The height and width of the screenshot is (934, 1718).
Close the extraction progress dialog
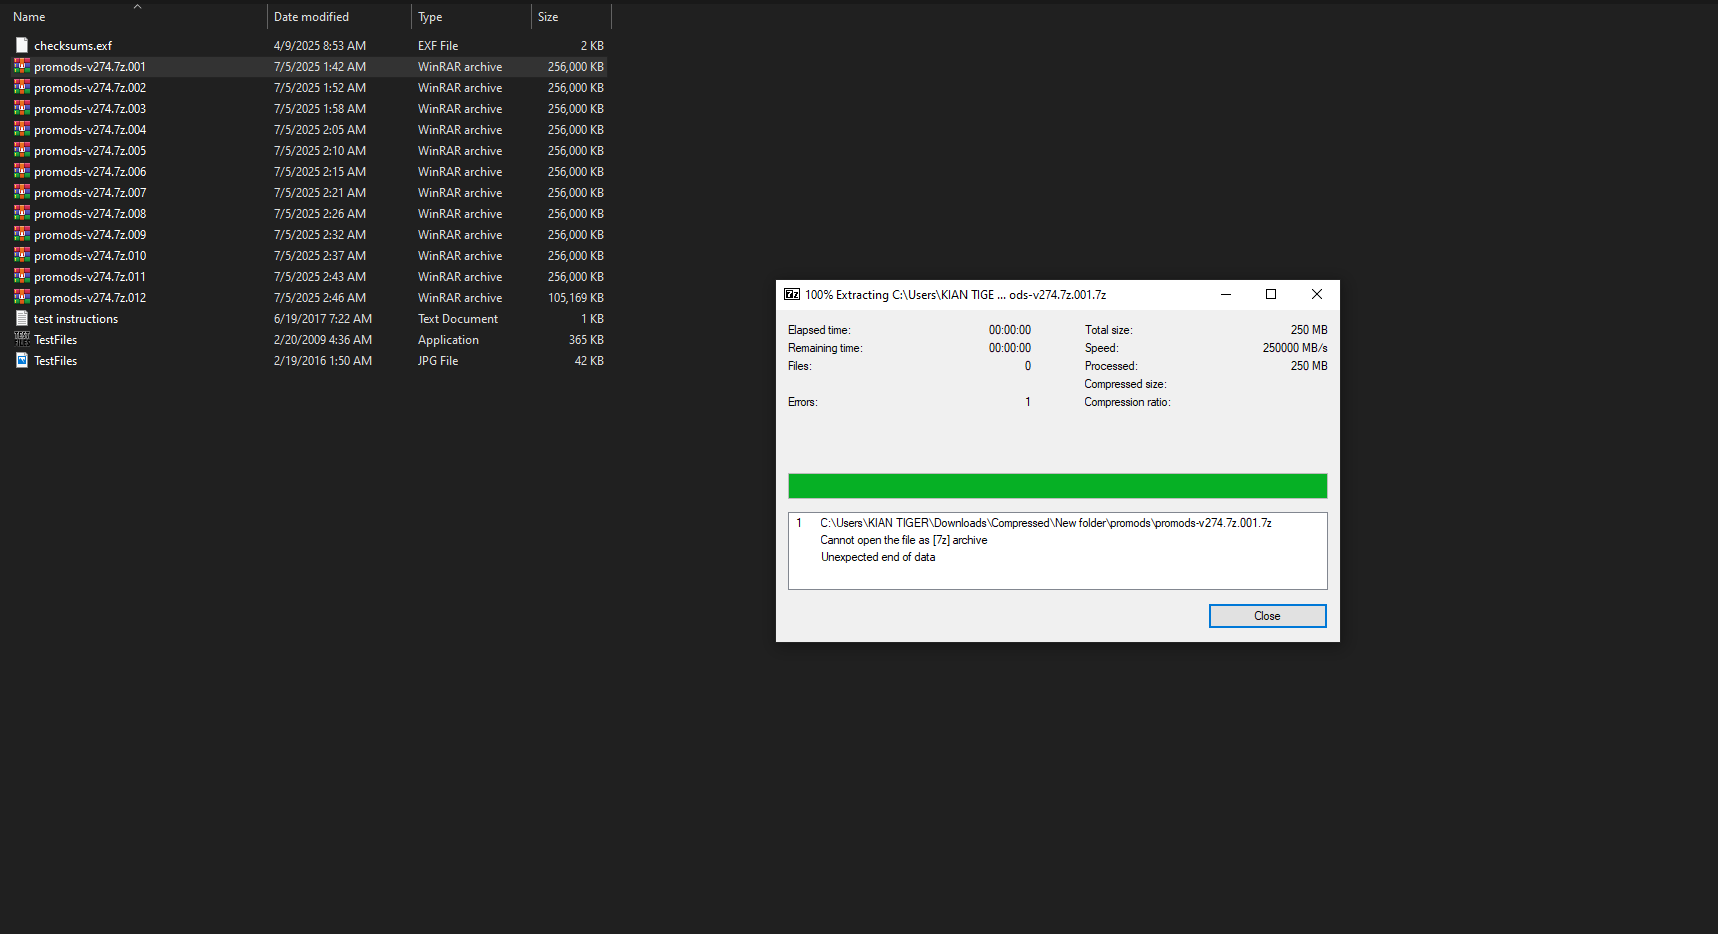(x=1267, y=615)
